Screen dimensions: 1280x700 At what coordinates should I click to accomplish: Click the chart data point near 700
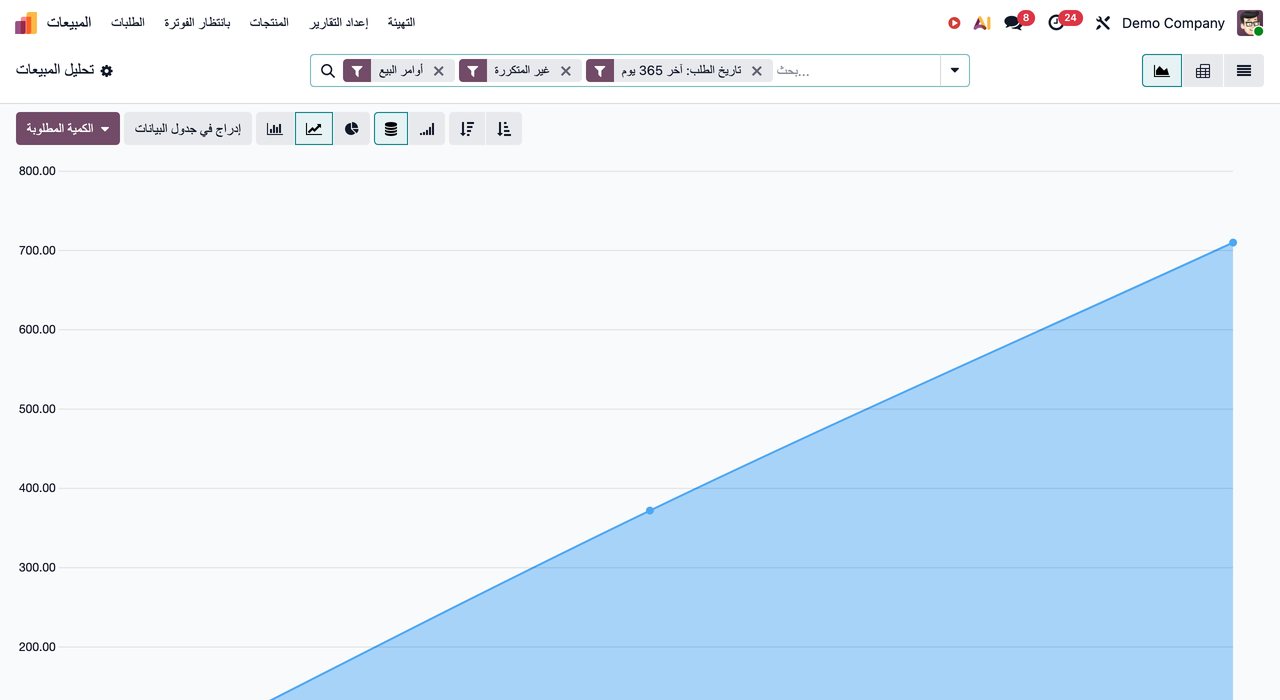point(1233,243)
